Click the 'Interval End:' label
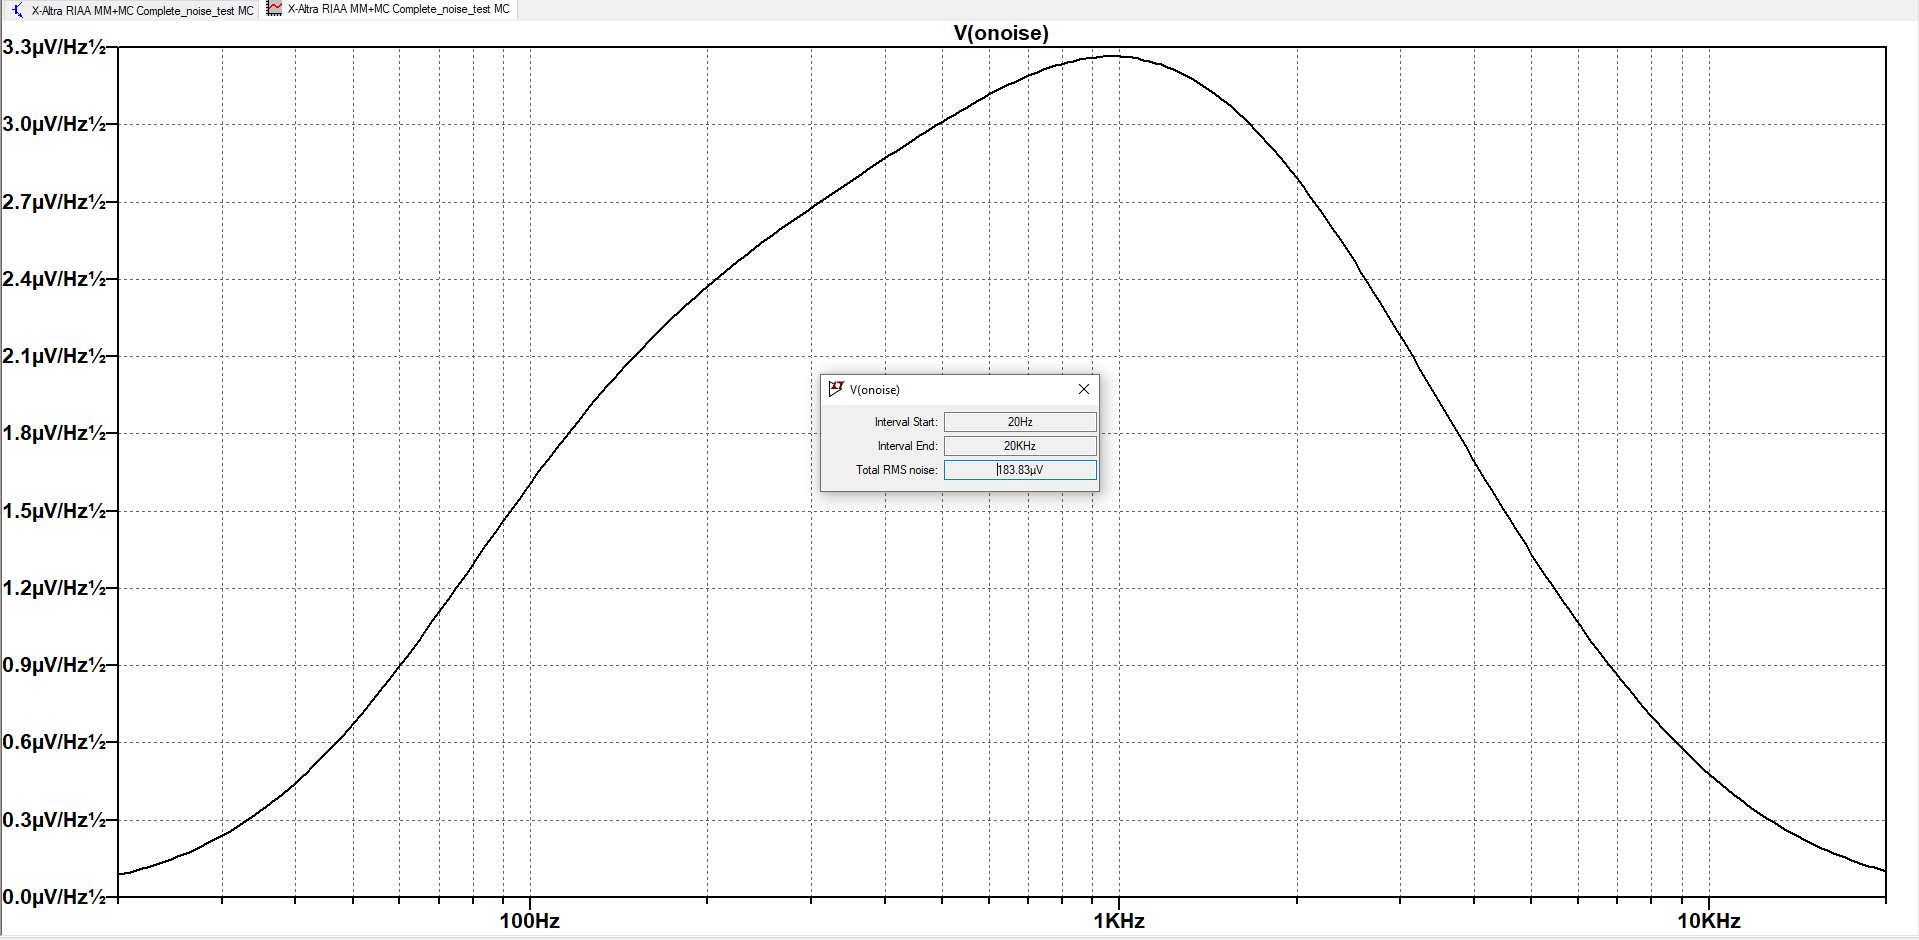Image resolution: width=1919 pixels, height=940 pixels. (x=908, y=446)
